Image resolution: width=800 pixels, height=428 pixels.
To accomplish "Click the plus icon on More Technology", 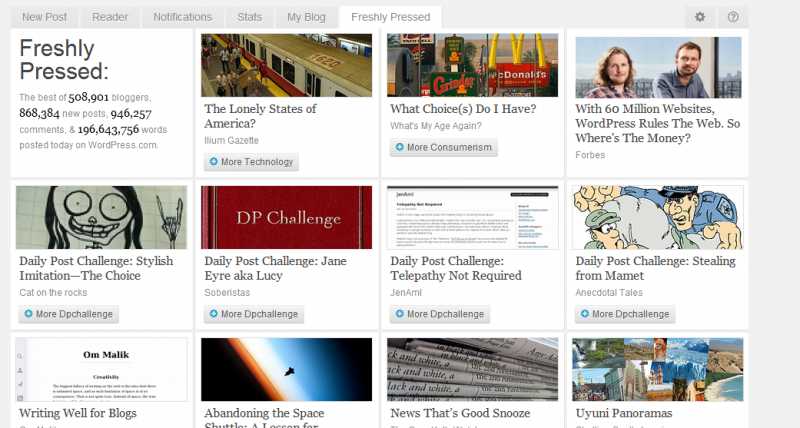I will (213, 162).
